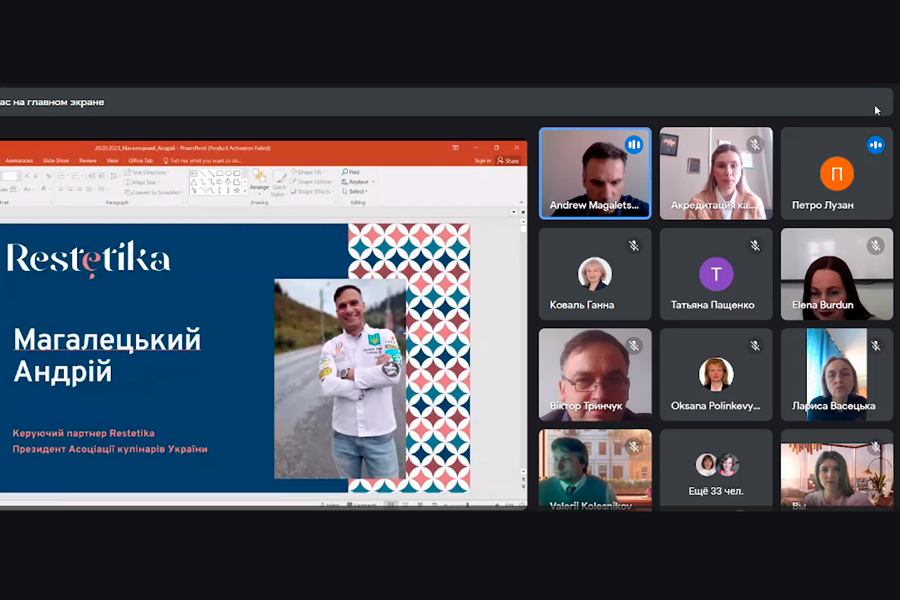900x600 pixels.
Task: Center text in Paragraph group
Action: pyautogui.click(x=70, y=189)
